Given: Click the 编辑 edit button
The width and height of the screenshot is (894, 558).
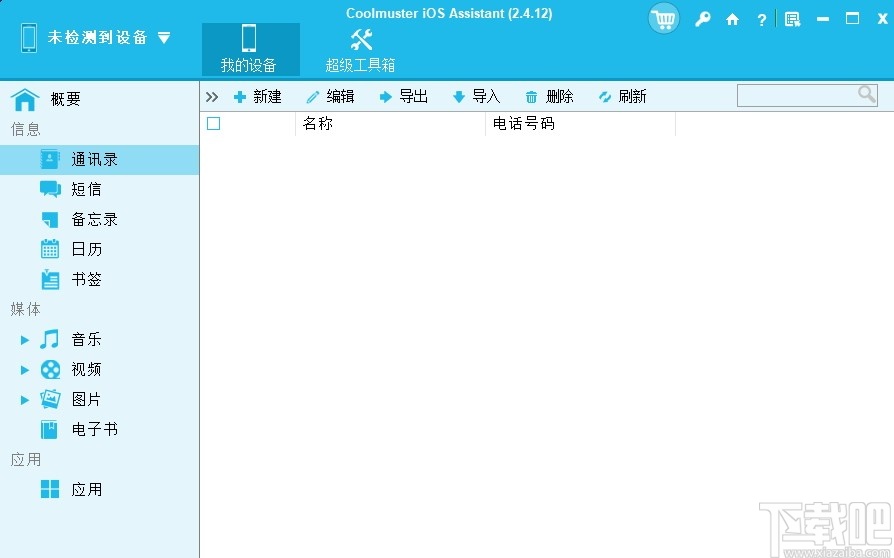Looking at the screenshot, I should [331, 97].
